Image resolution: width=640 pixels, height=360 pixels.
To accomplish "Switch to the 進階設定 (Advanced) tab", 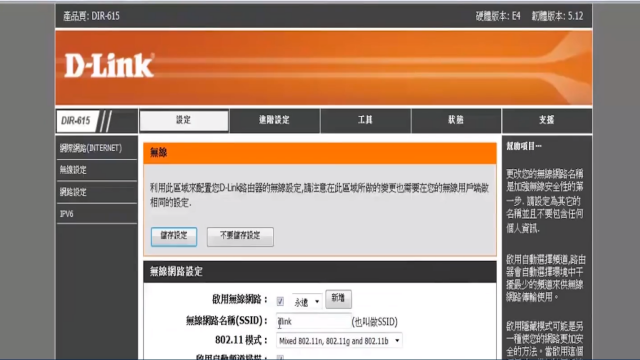I will pyautogui.click(x=274, y=120).
